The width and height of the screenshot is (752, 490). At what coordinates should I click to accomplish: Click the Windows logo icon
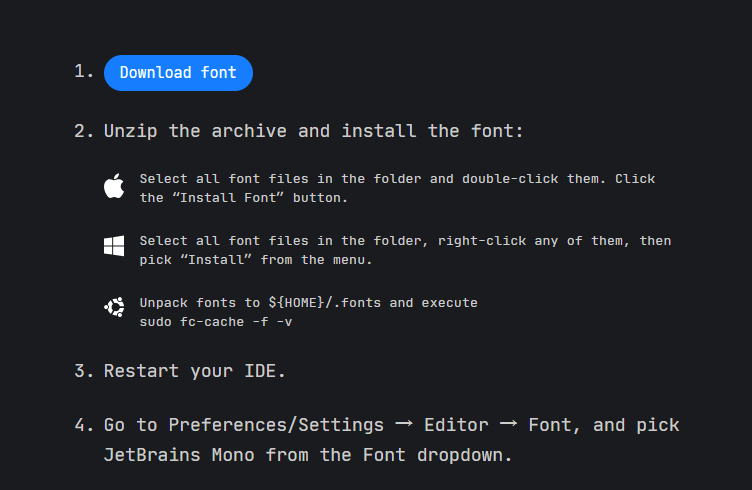tap(114, 248)
